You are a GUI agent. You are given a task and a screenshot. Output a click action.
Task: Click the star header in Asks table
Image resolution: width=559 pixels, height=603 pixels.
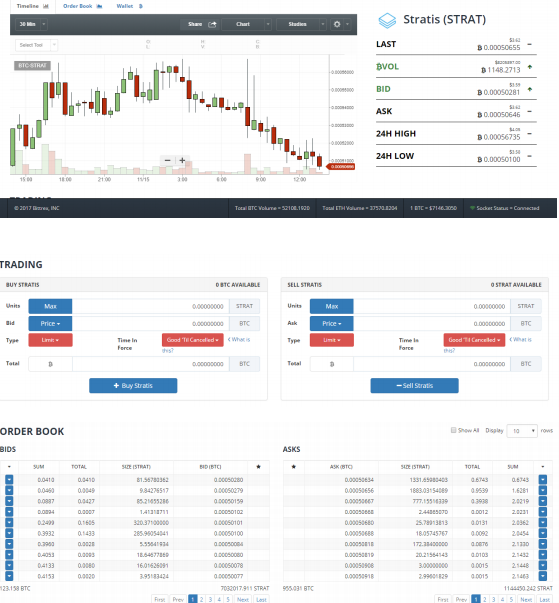pos(294,466)
